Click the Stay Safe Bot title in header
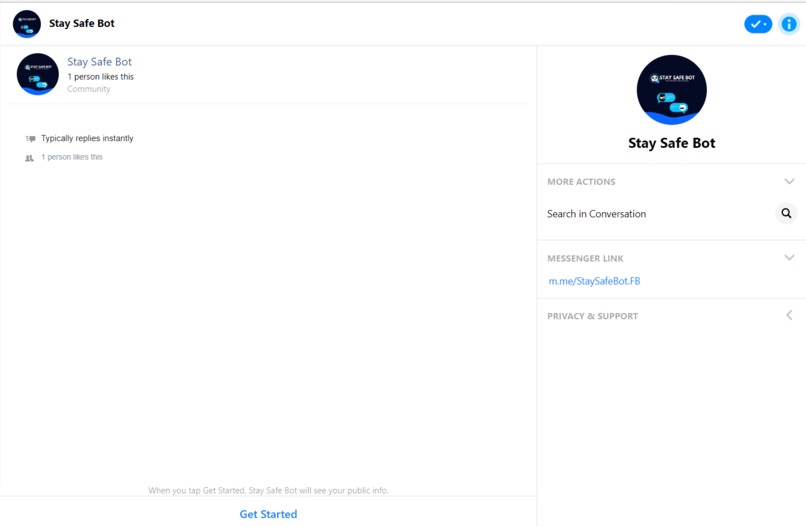Viewport: 806px width, 527px height. coord(82,24)
